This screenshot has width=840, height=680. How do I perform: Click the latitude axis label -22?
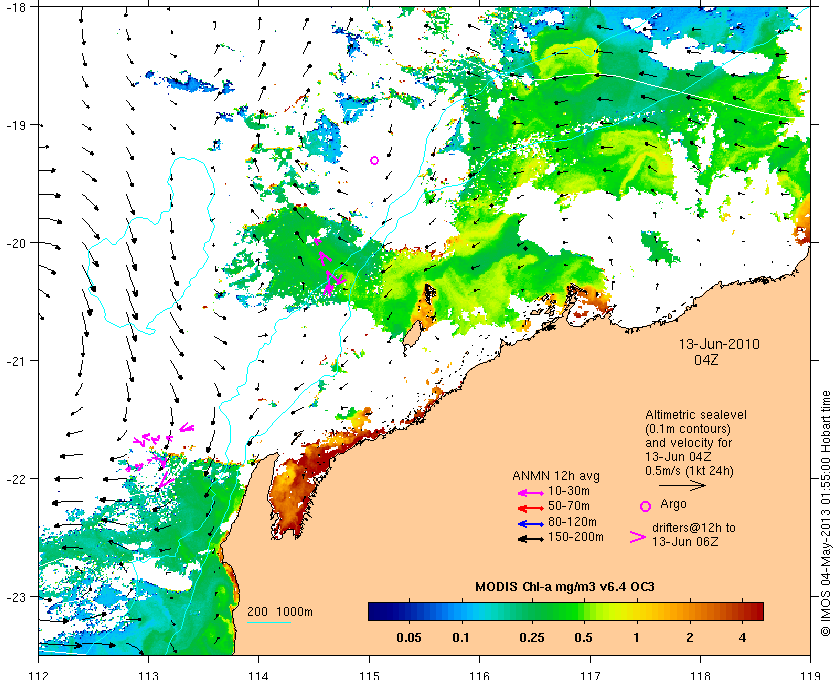[15, 479]
